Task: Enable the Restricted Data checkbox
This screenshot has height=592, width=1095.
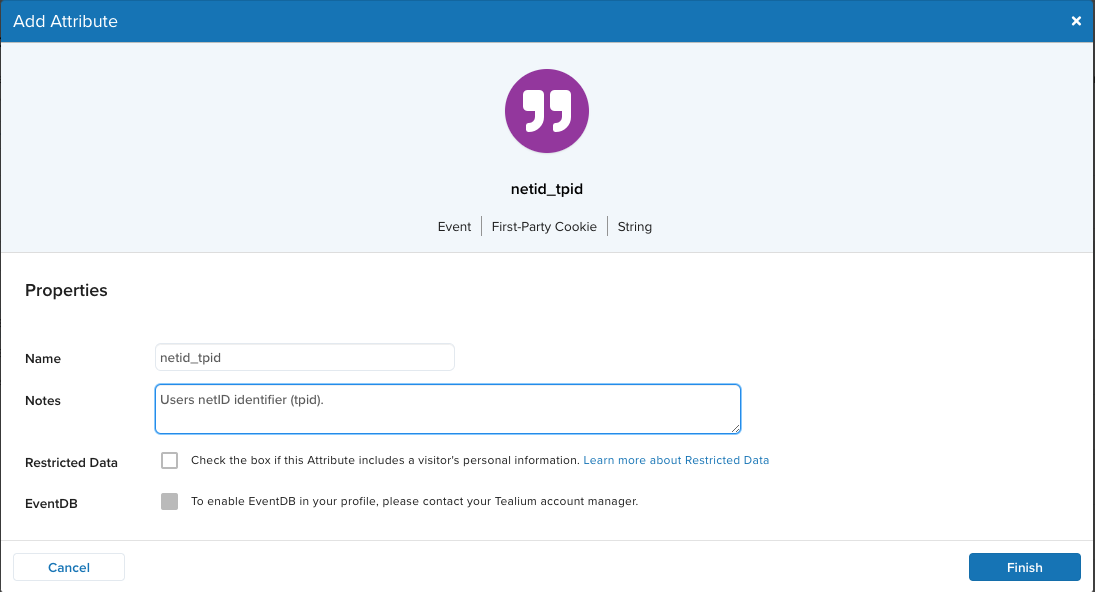Action: pos(169,460)
